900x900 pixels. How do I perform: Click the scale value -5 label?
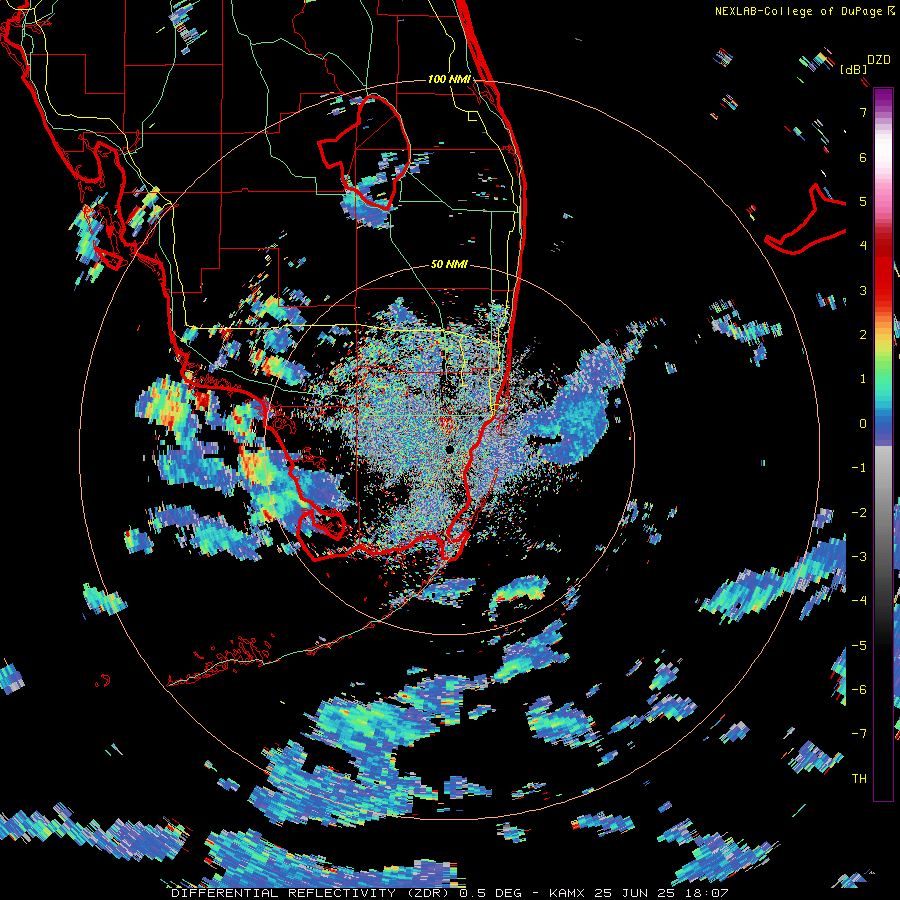coord(859,646)
